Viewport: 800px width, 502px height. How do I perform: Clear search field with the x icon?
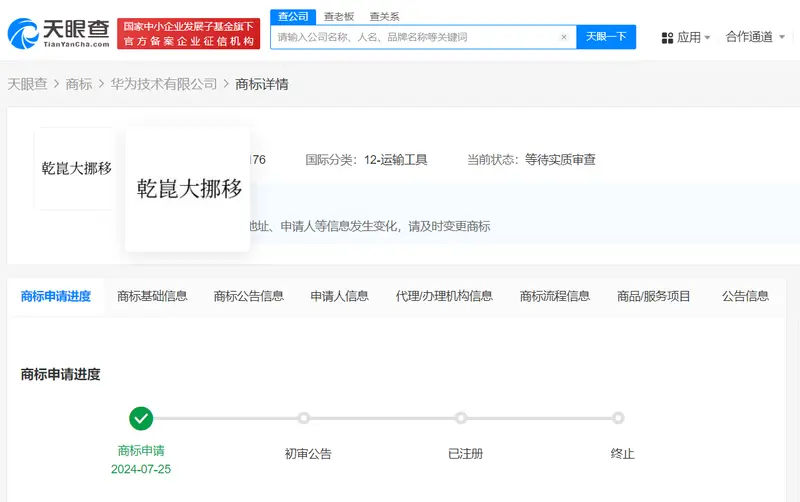click(564, 37)
